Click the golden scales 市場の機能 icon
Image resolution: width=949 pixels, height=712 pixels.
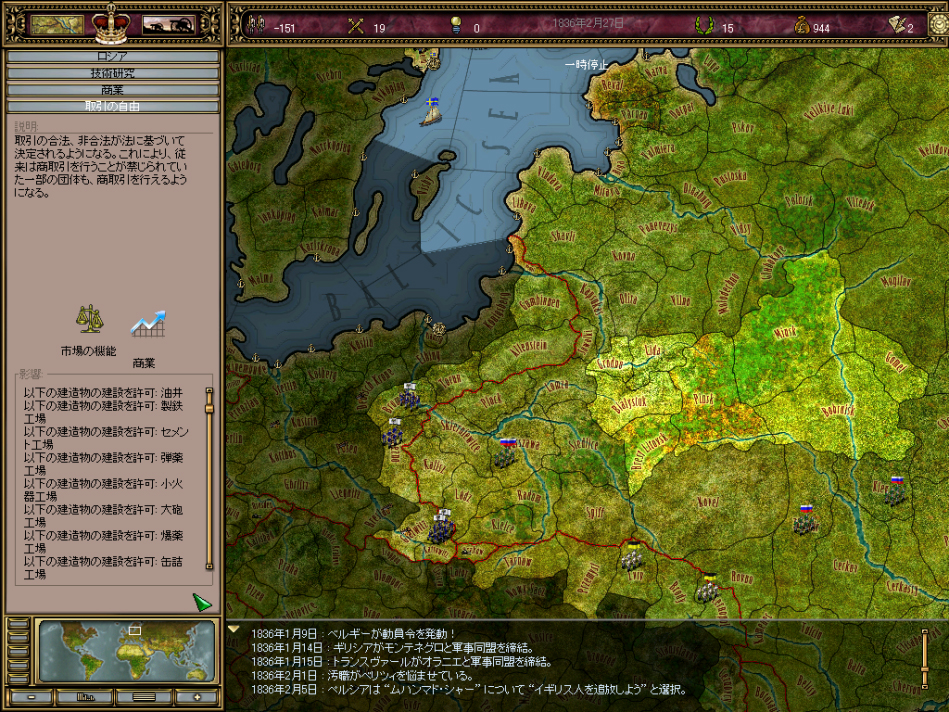(x=89, y=320)
